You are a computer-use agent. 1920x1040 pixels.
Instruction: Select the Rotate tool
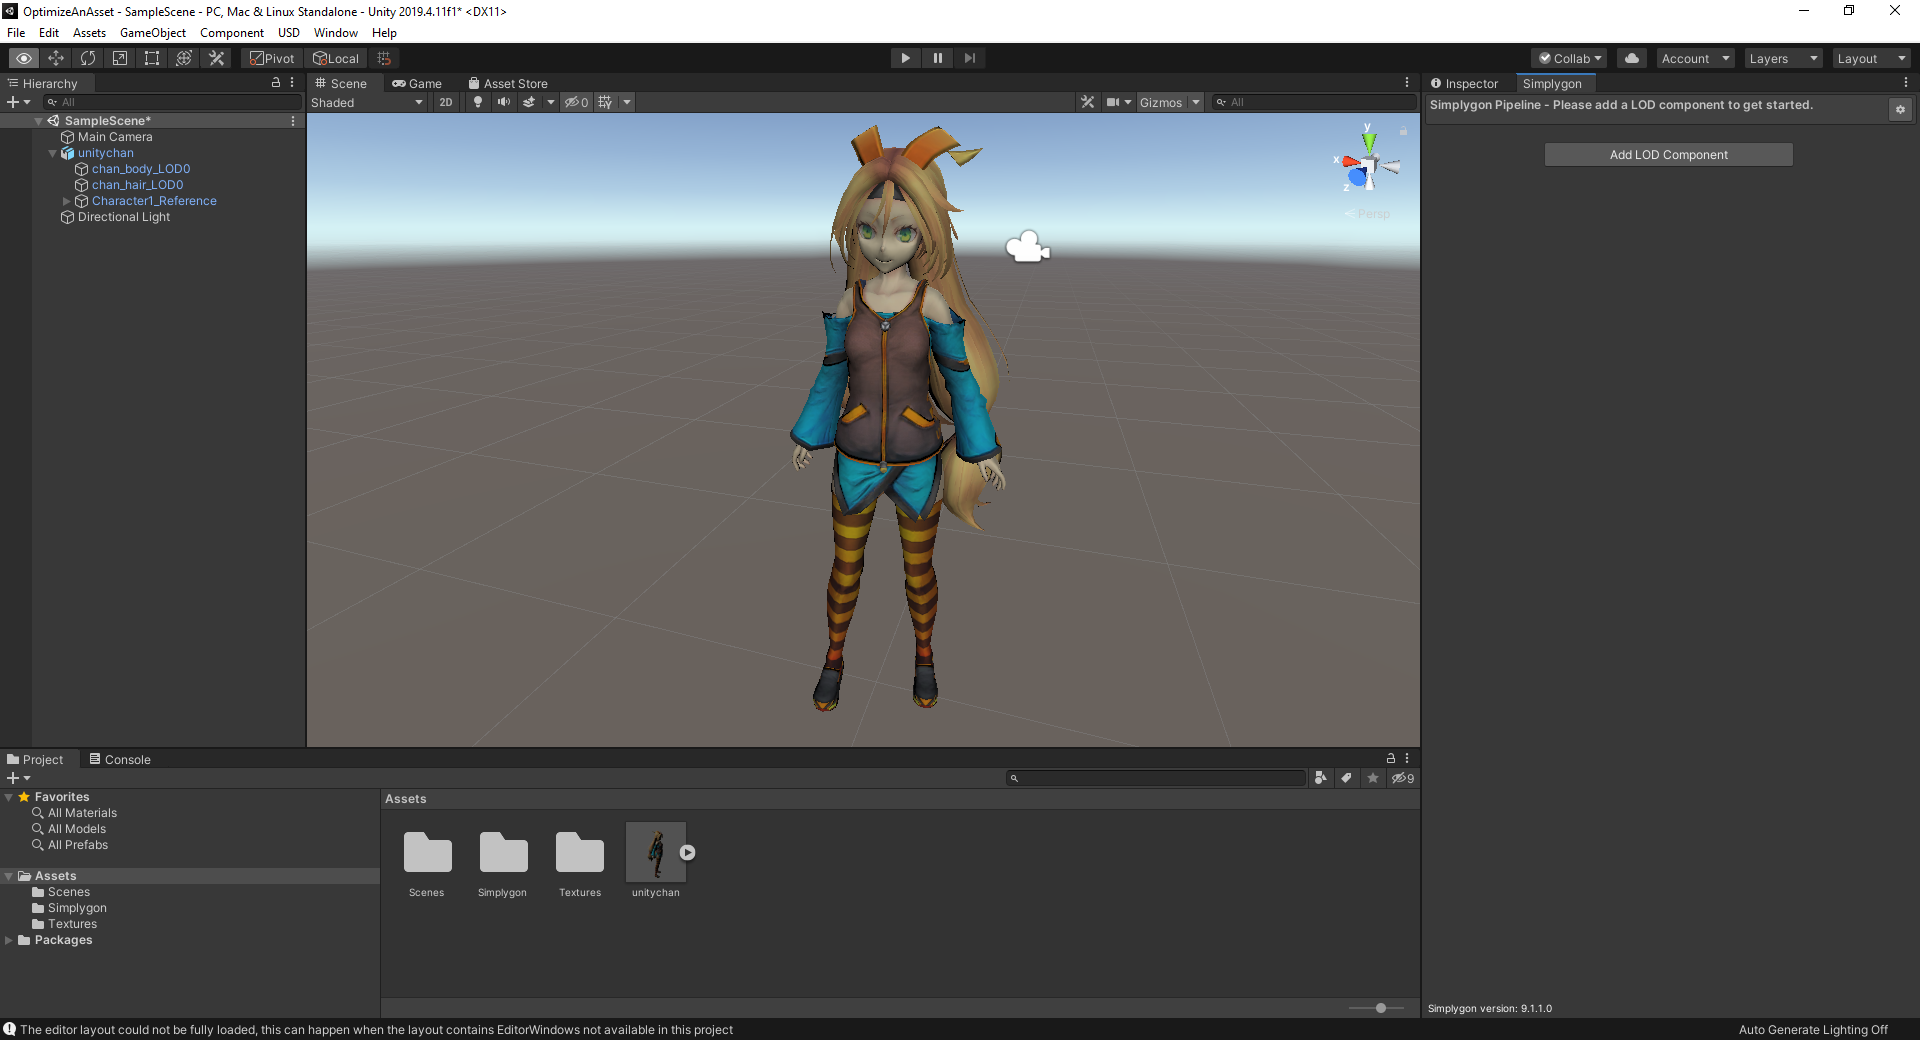[88, 58]
